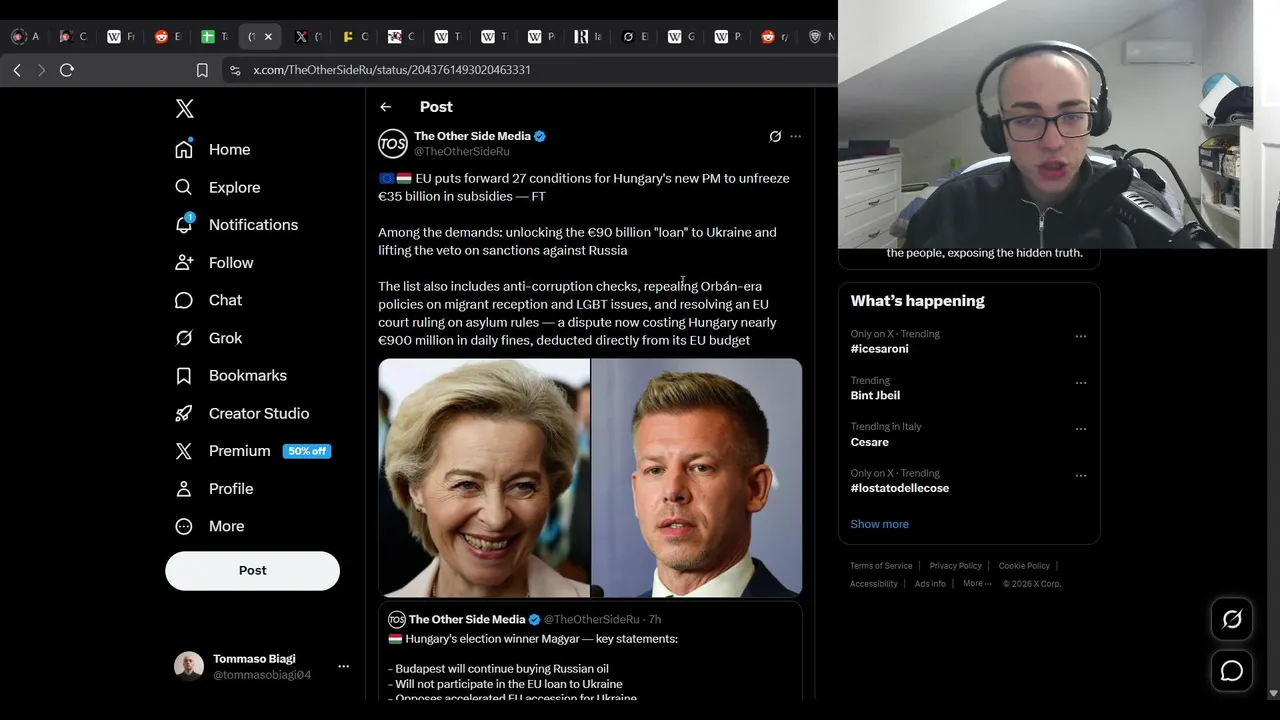Switch to the last Reddit tab labeled r/
Image resolution: width=1280 pixels, height=720 pixels.
775,37
